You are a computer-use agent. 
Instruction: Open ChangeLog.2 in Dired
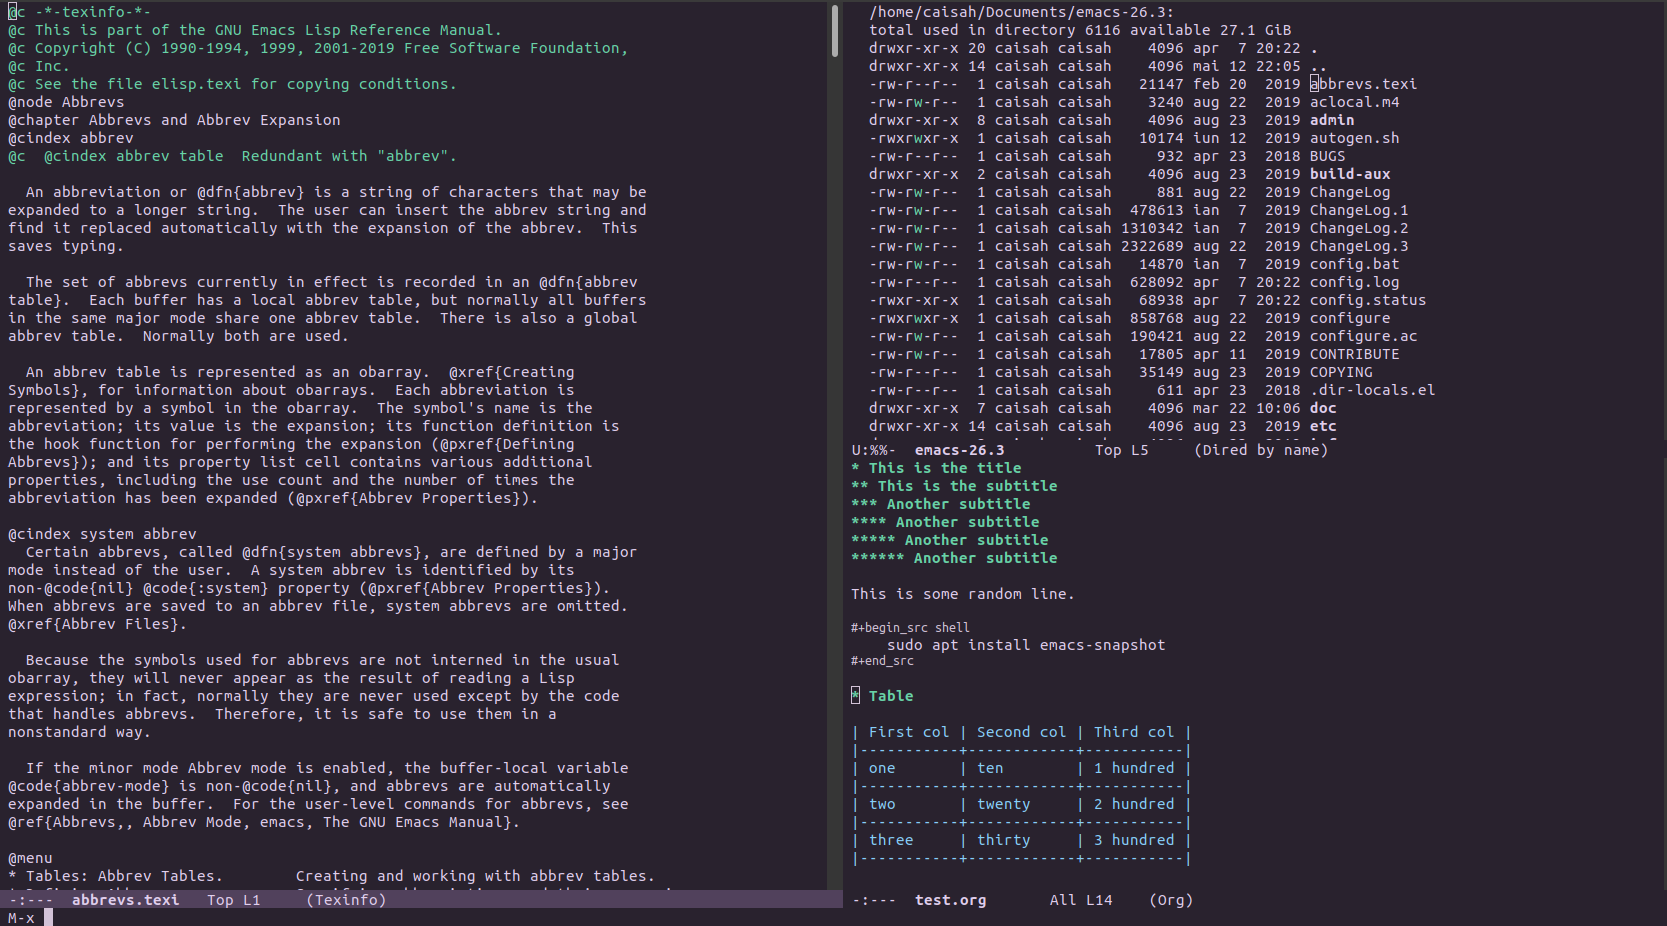point(1359,228)
